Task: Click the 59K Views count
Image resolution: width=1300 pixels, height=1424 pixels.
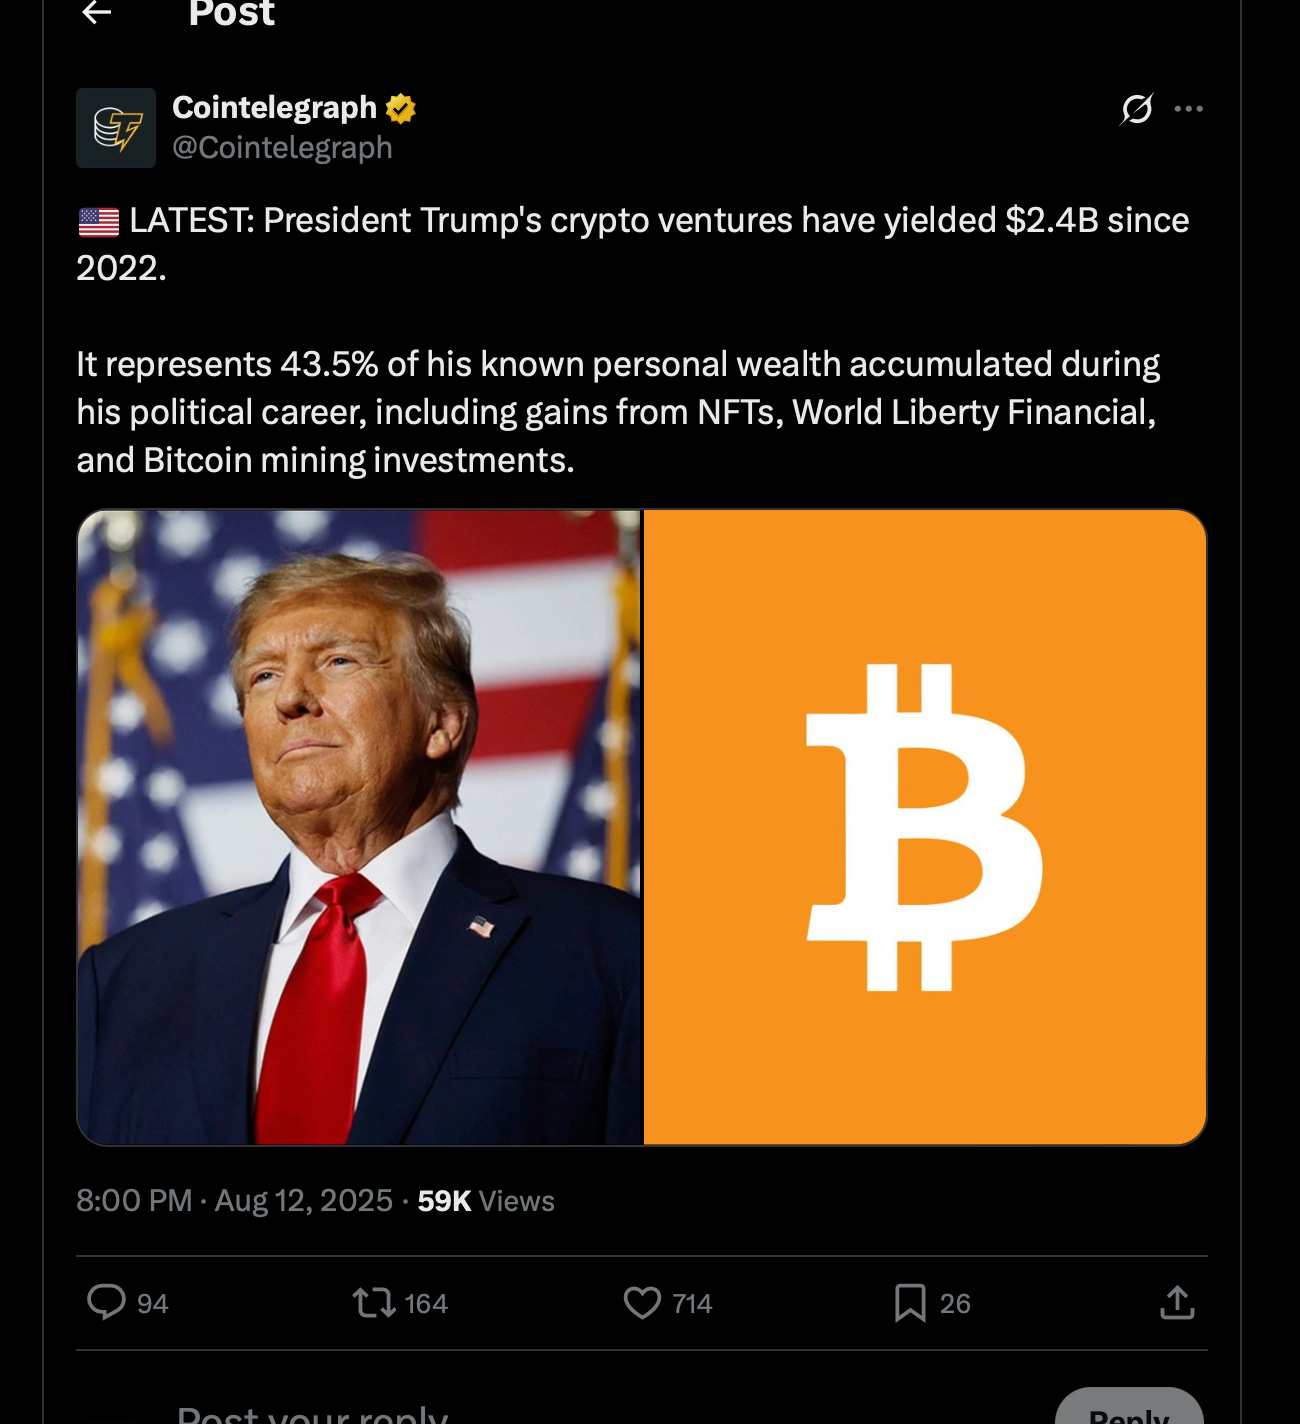Action: [x=486, y=1200]
